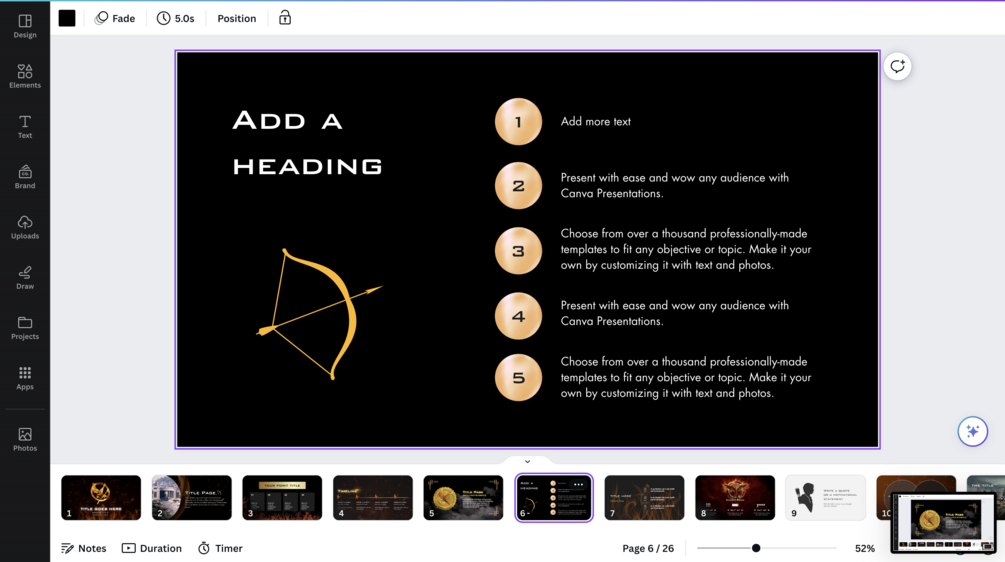The image size is (1005, 562).
Task: Select the Draw tool
Action: pos(25,277)
